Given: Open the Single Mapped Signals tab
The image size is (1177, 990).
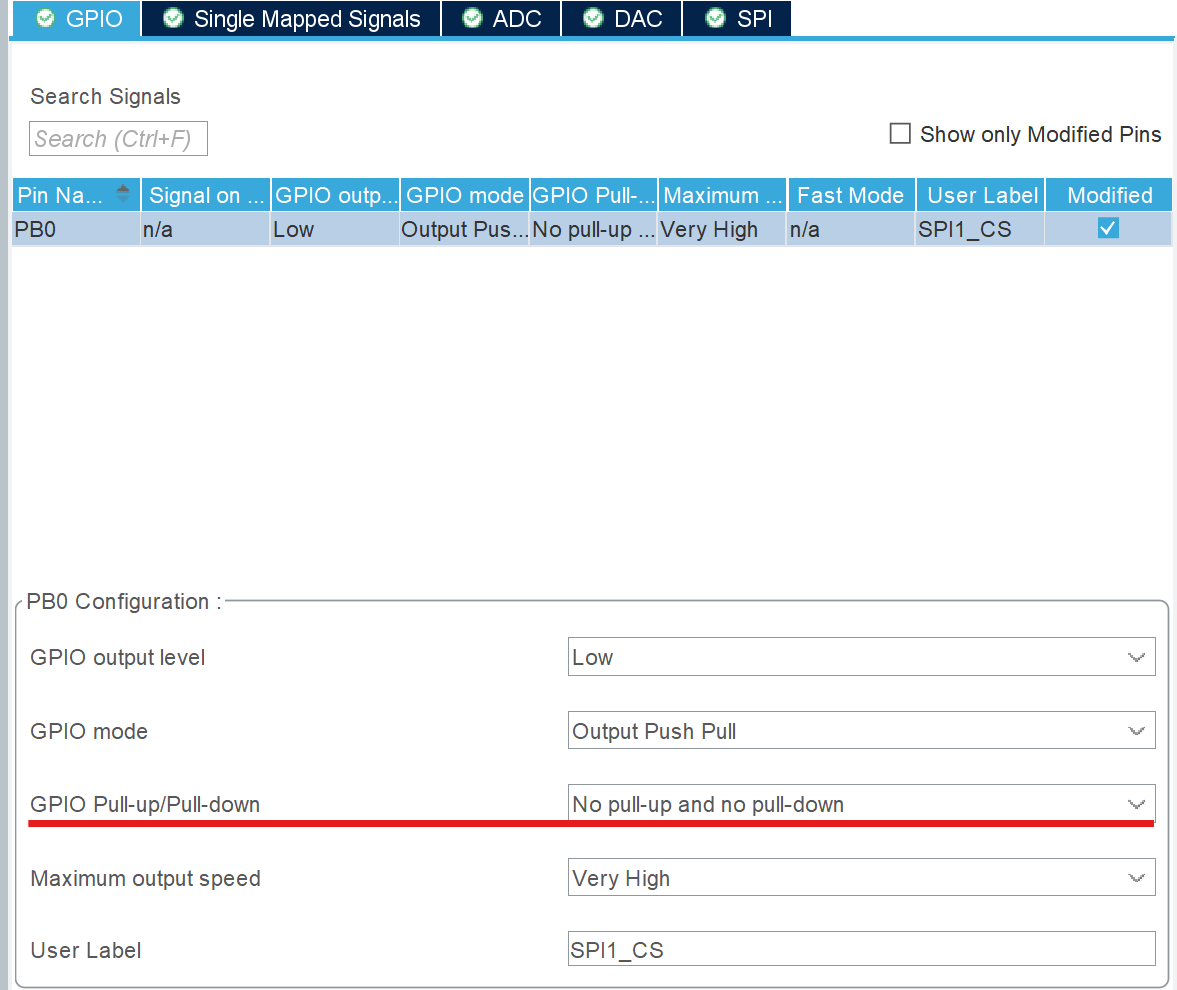Looking at the screenshot, I should [291, 18].
